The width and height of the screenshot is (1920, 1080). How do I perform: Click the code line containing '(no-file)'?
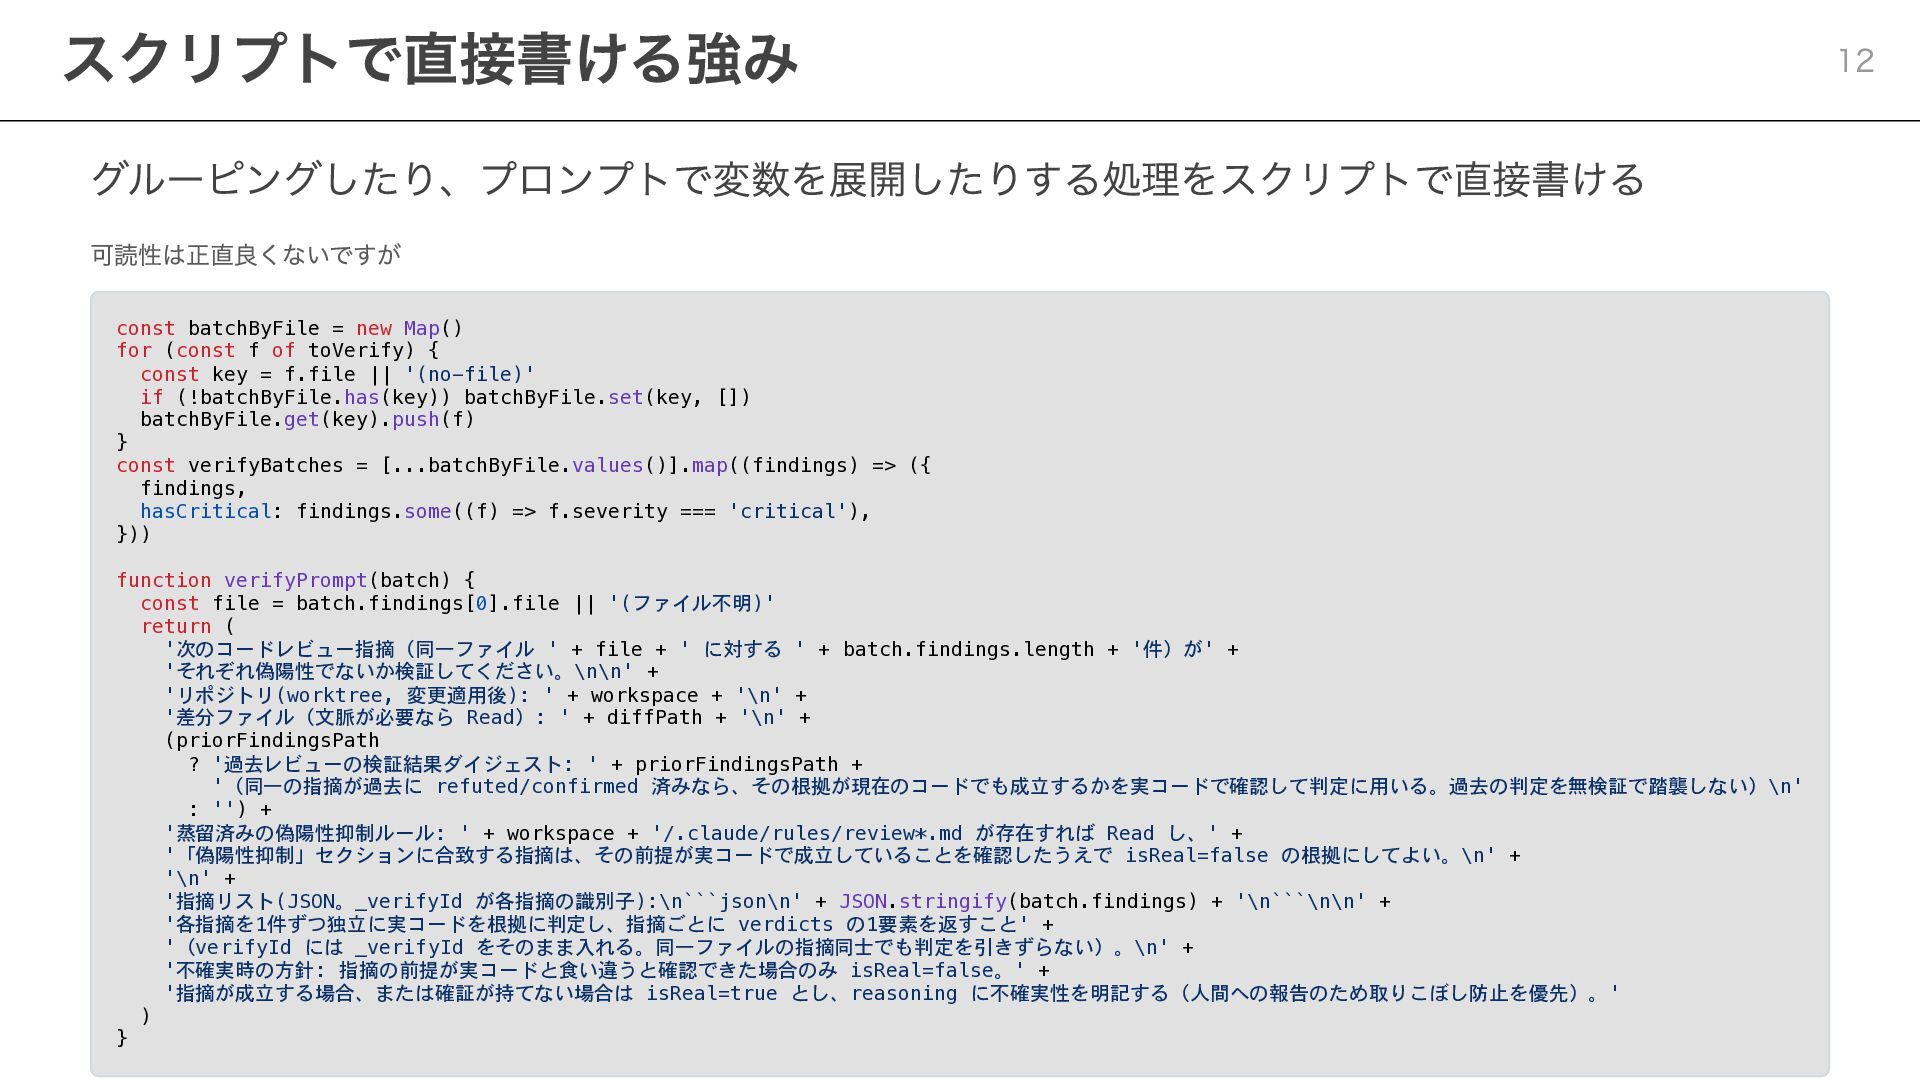338,374
